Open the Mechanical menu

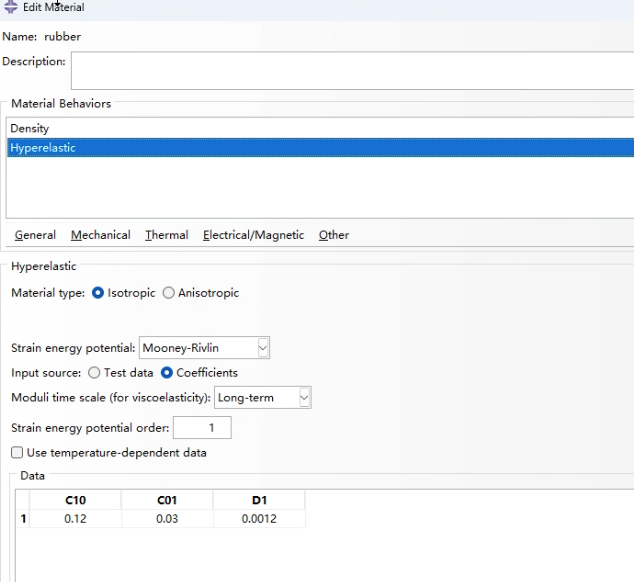pos(101,235)
